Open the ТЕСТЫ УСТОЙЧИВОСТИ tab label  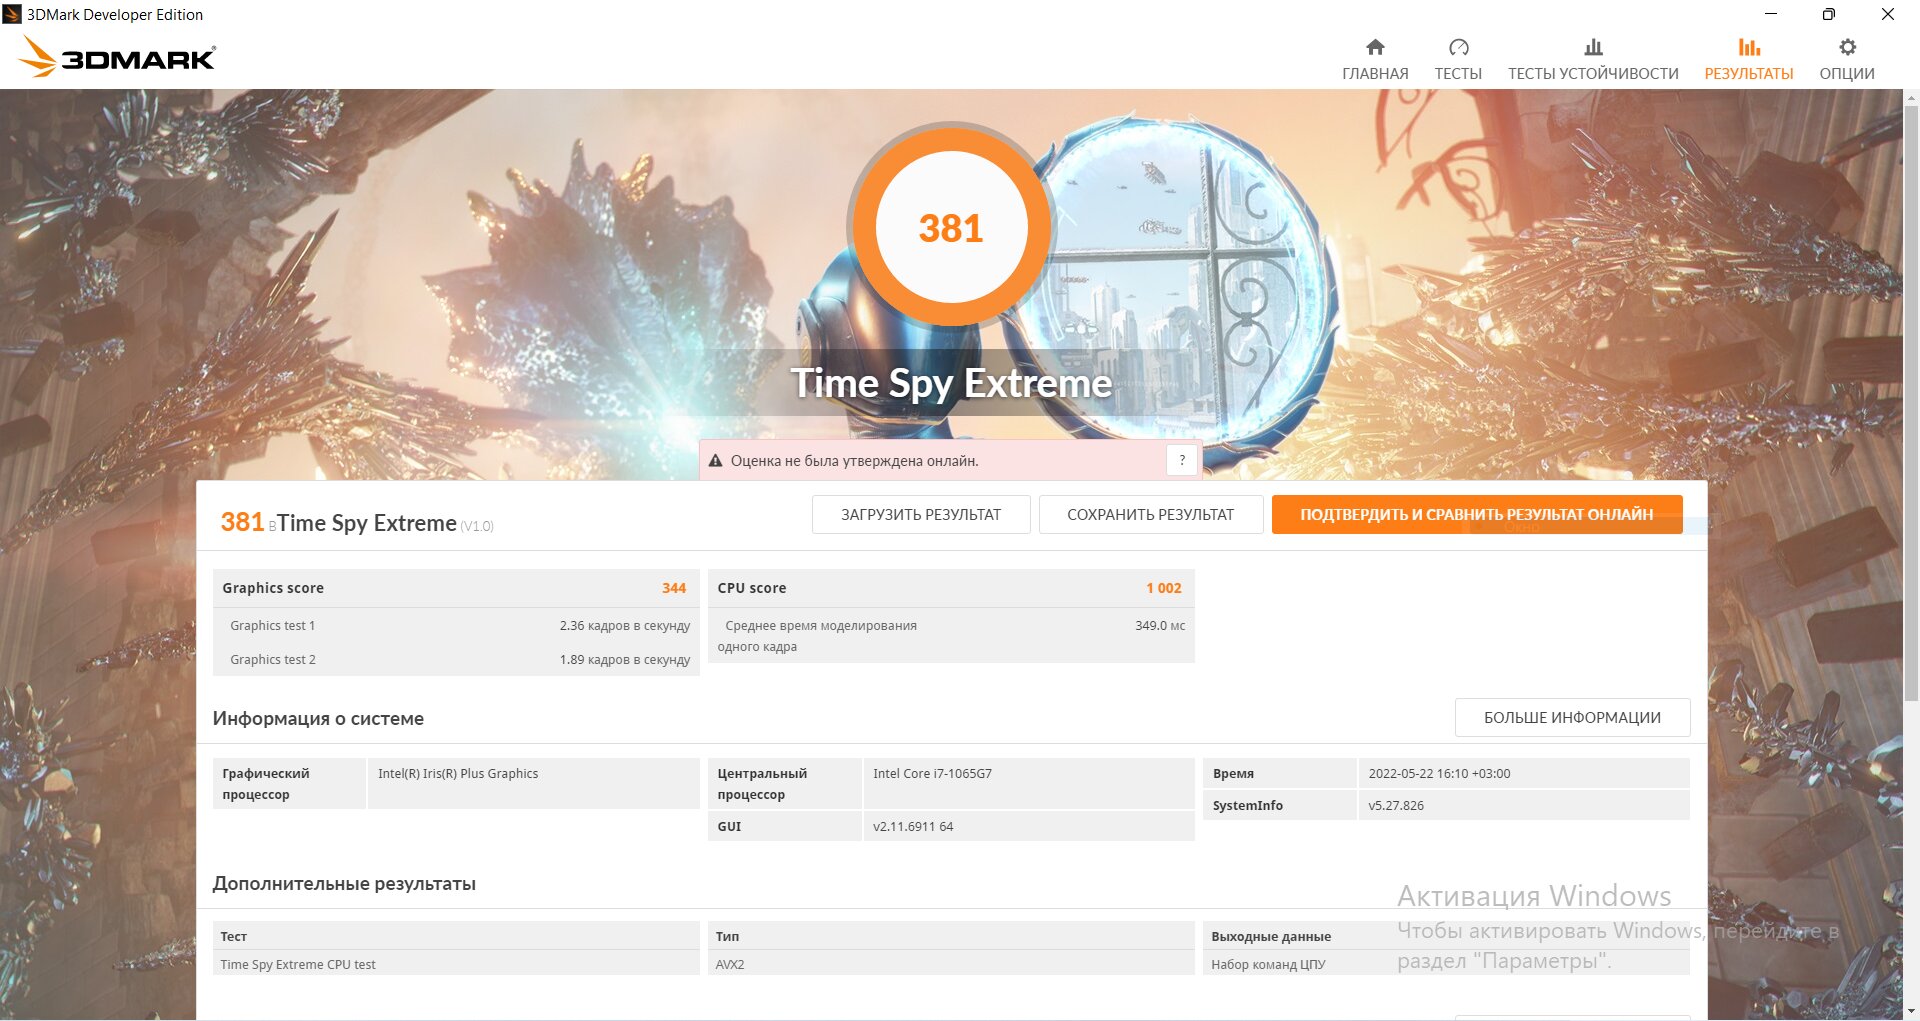click(x=1593, y=74)
